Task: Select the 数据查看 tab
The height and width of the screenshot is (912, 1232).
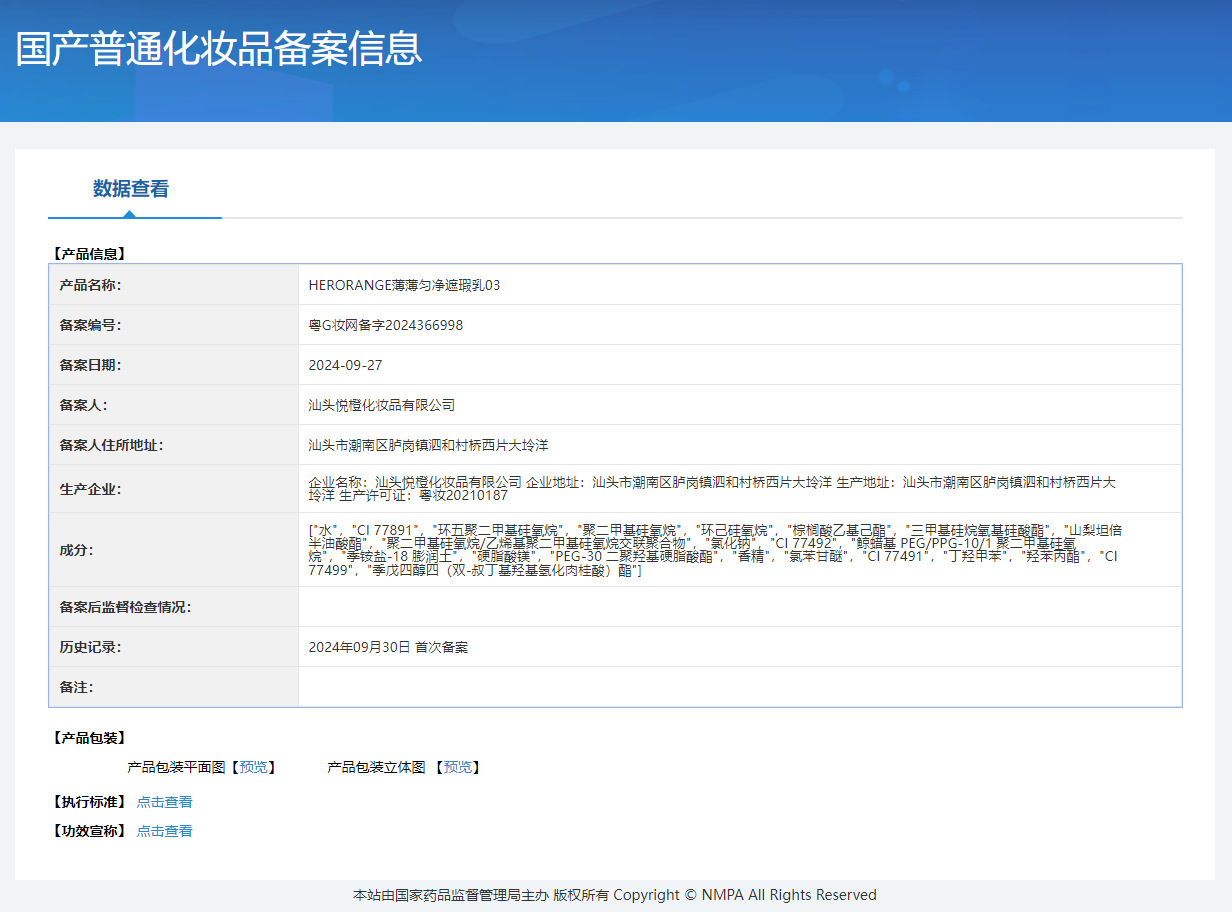Action: click(x=131, y=188)
